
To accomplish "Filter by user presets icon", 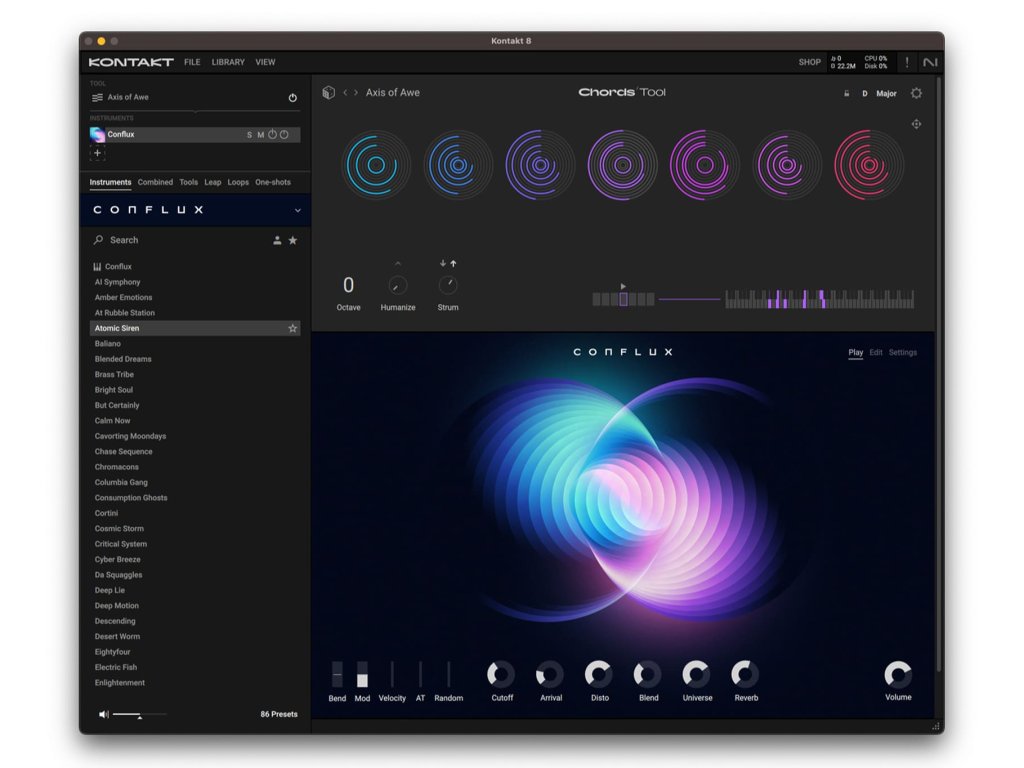I will point(277,240).
